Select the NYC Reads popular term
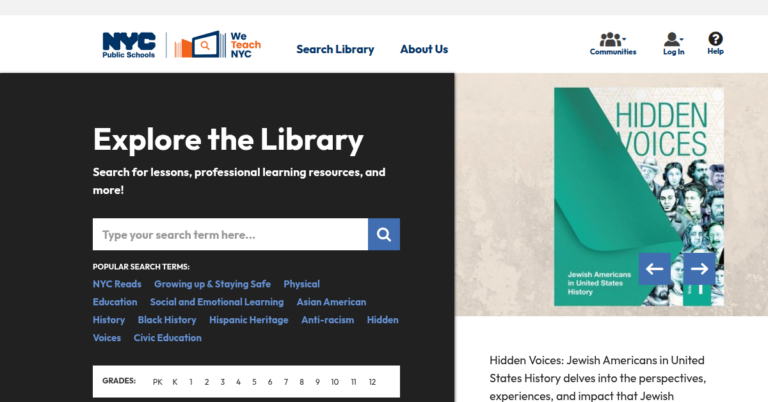The image size is (768, 402). pyautogui.click(x=117, y=284)
